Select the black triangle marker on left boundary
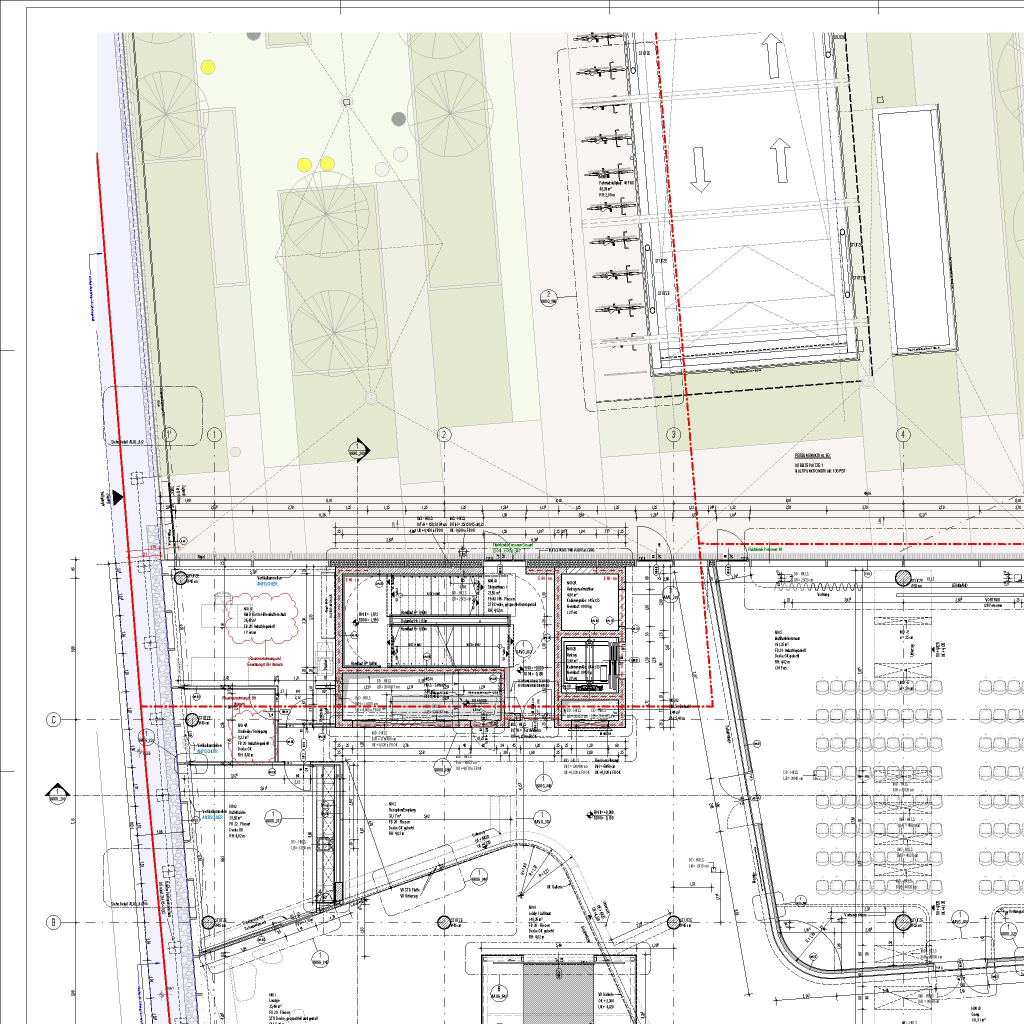 click(118, 497)
